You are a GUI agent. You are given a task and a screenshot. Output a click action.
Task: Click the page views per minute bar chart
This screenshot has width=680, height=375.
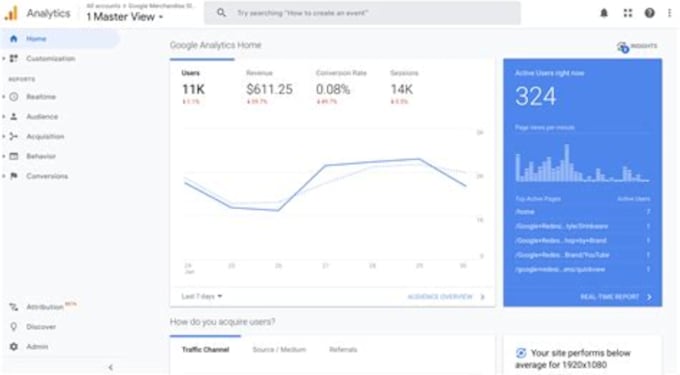tap(582, 163)
